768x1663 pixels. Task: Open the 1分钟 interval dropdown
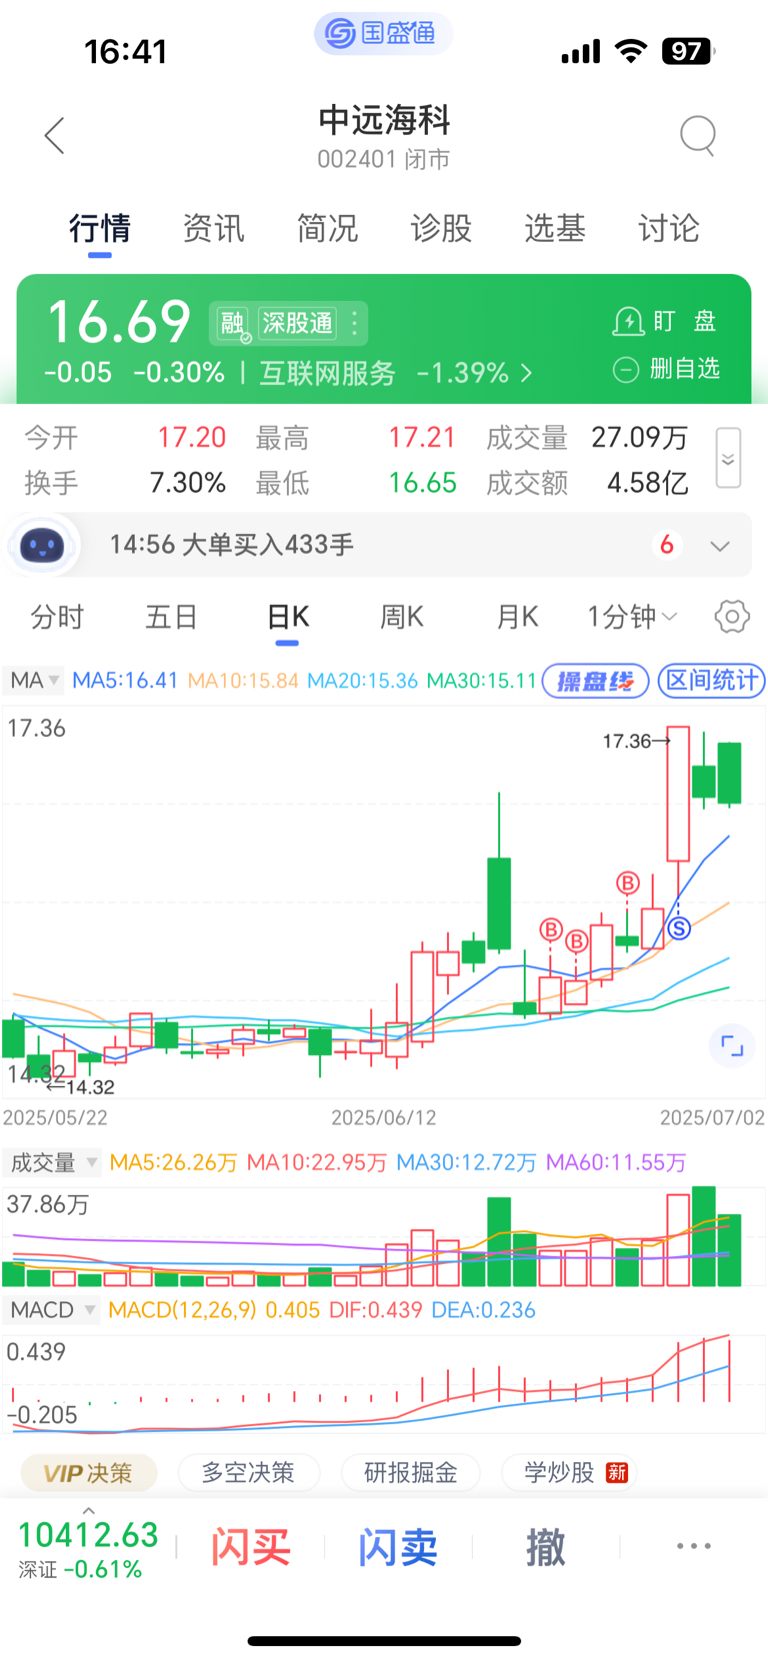(x=632, y=617)
